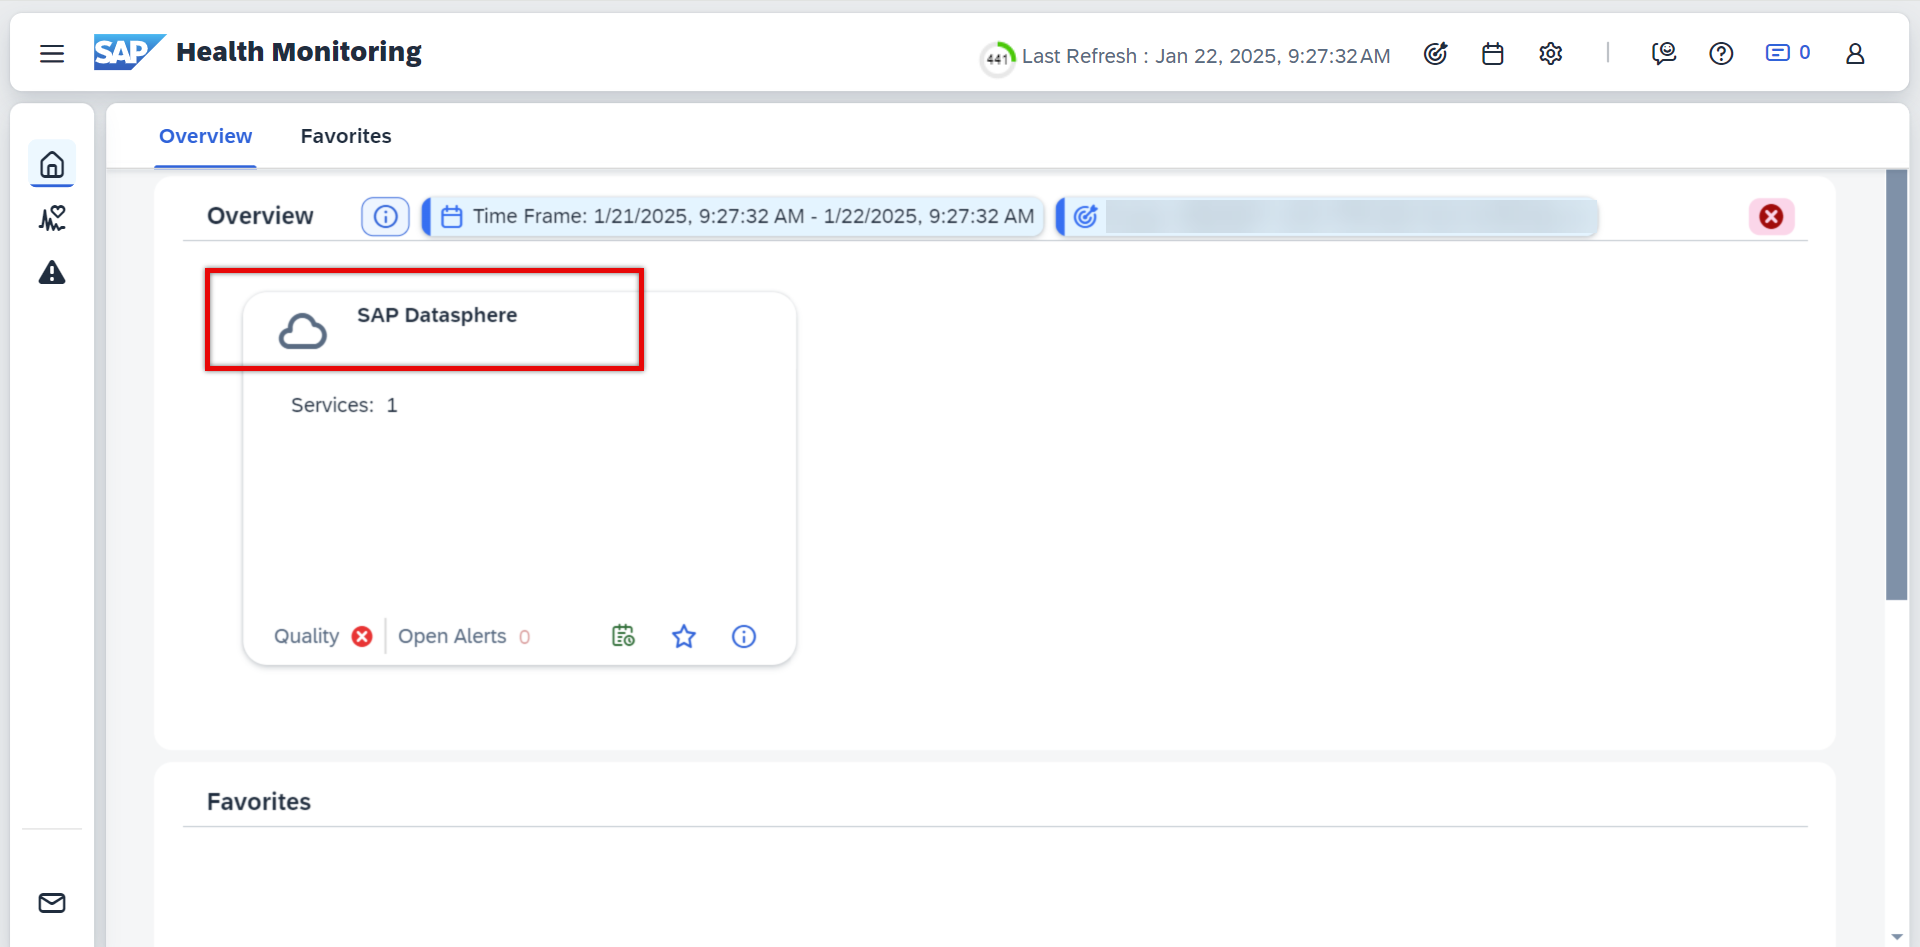
Task: Open the user profile icon
Action: [x=1855, y=54]
